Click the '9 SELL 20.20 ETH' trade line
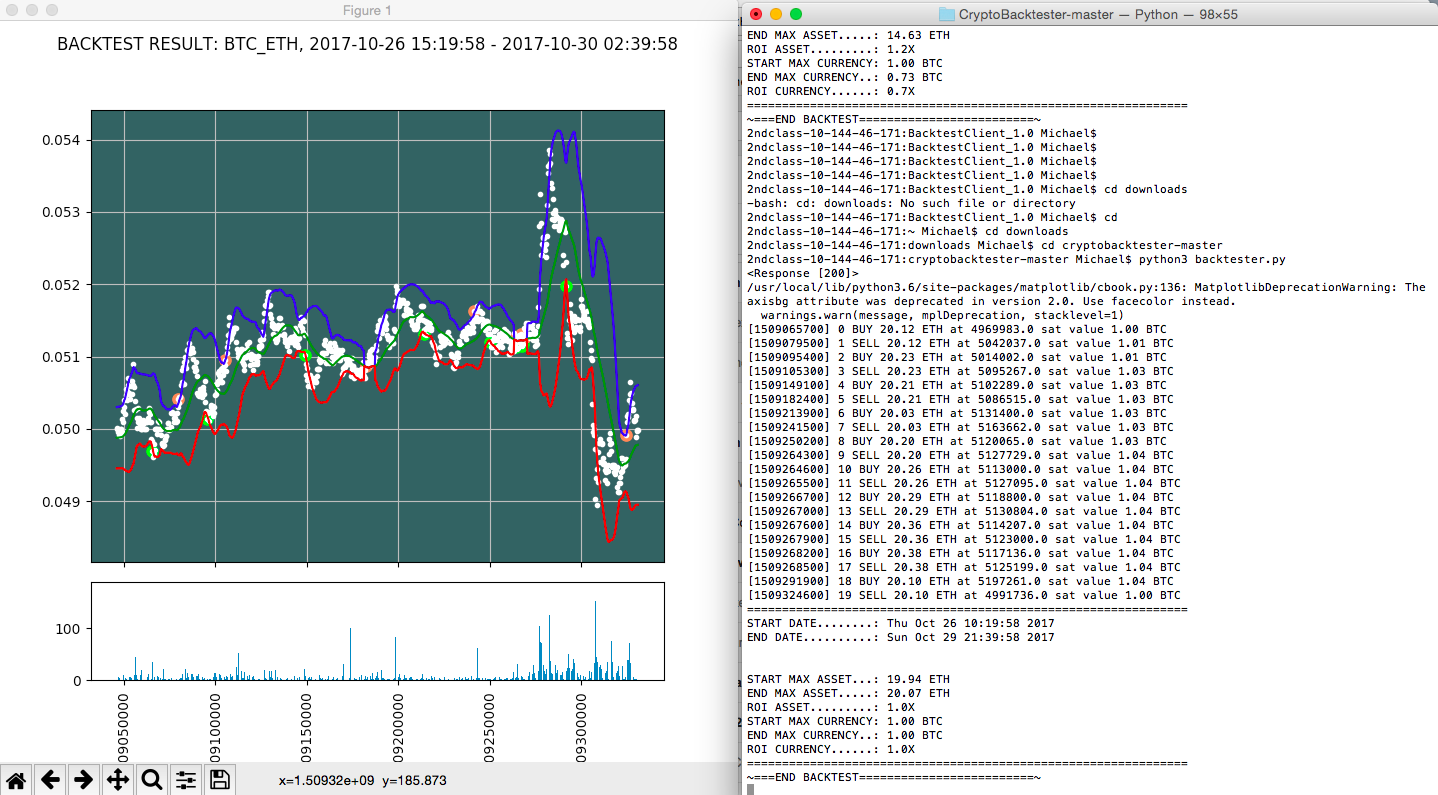Viewport: 1438px width, 795px height. (x=960, y=455)
